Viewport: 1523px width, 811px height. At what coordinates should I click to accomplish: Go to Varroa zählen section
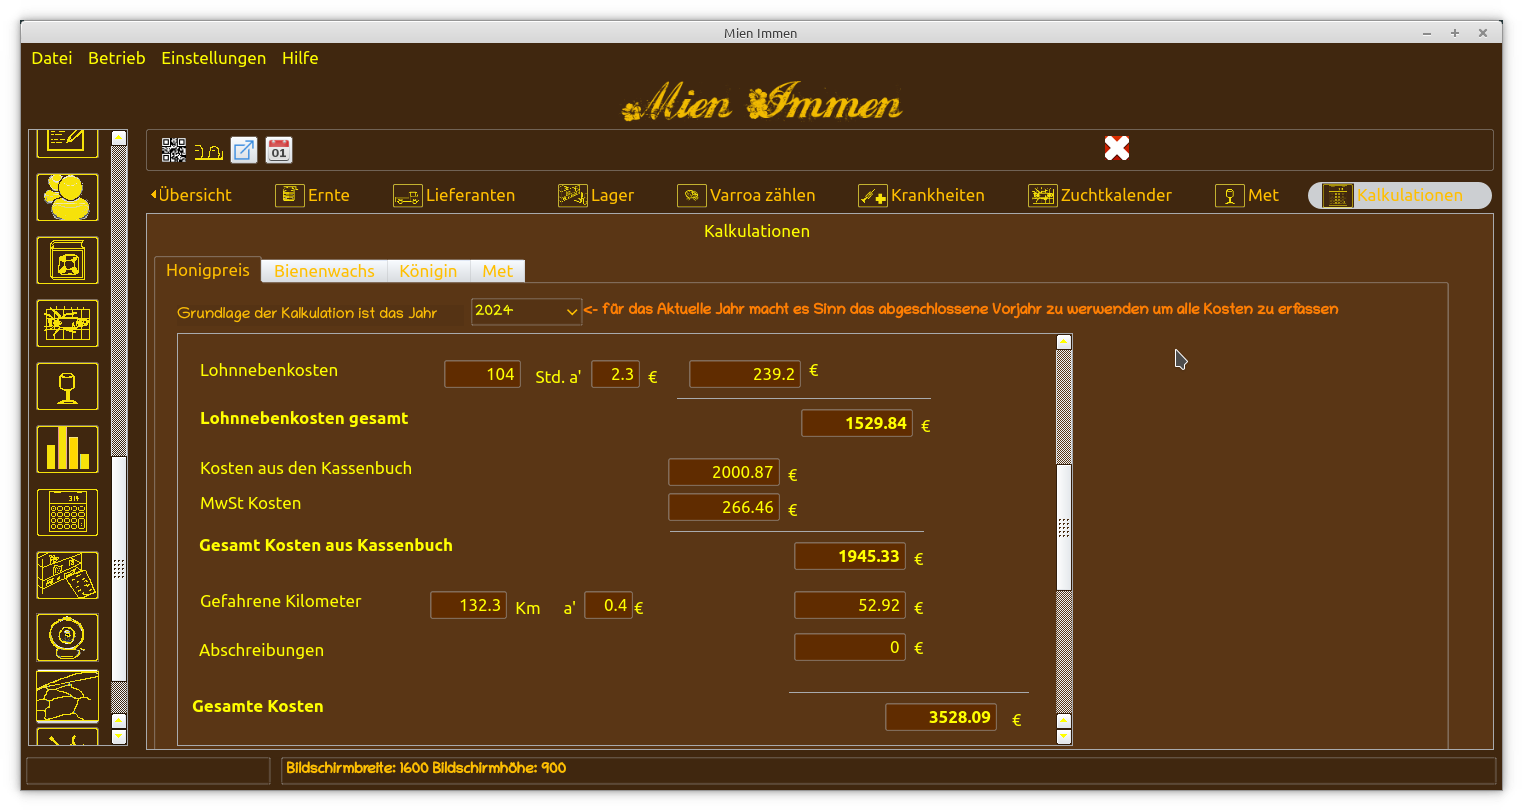coord(747,195)
